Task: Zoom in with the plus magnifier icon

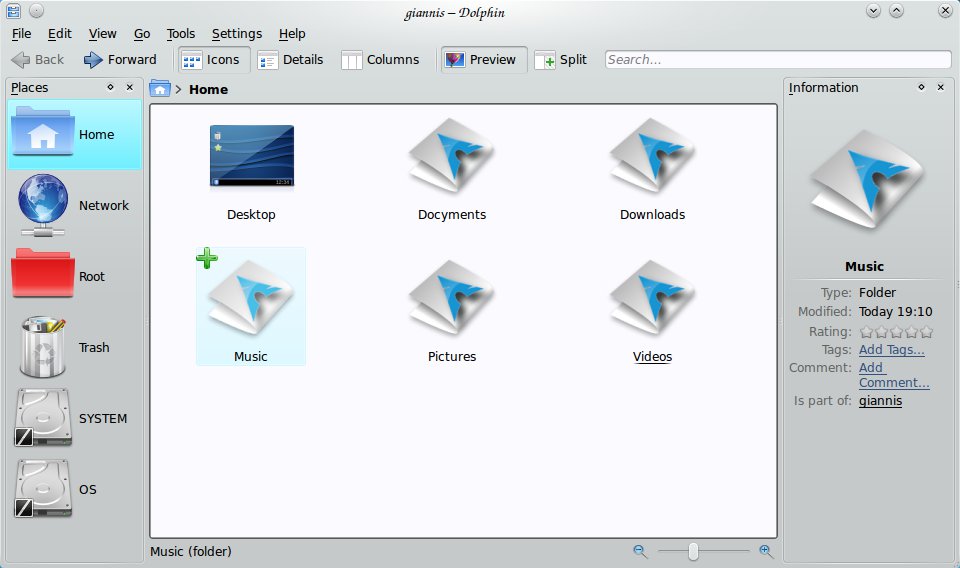Action: [766, 551]
